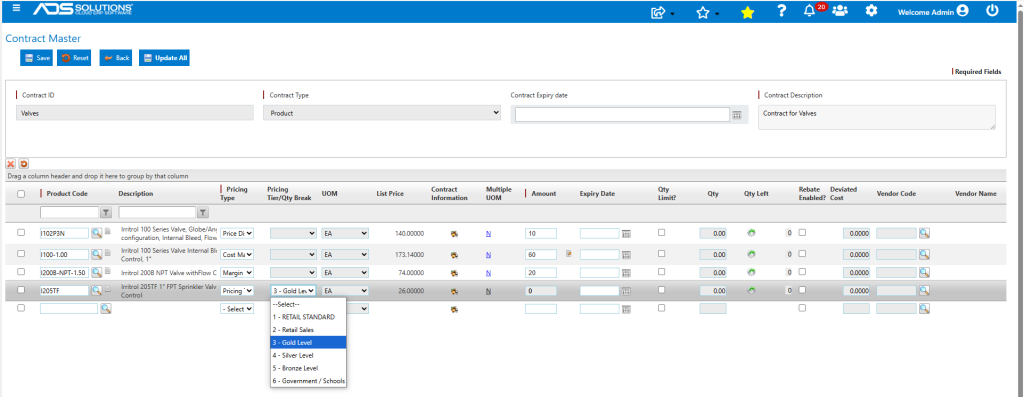Click Multiple UOM link N in I102P3N row
Viewport: 1024px width, 397px height.
(488, 234)
